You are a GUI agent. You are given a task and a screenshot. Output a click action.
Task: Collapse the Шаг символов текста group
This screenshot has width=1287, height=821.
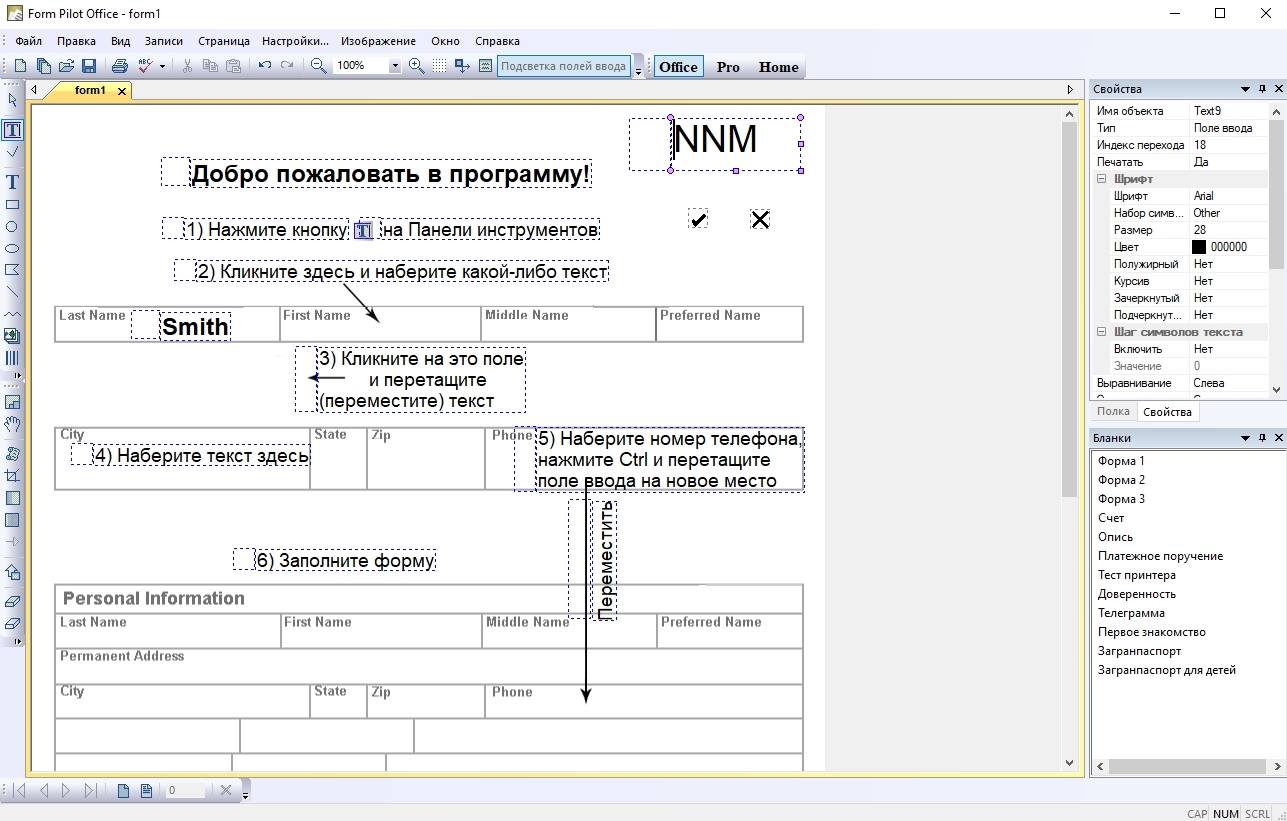click(x=1101, y=332)
